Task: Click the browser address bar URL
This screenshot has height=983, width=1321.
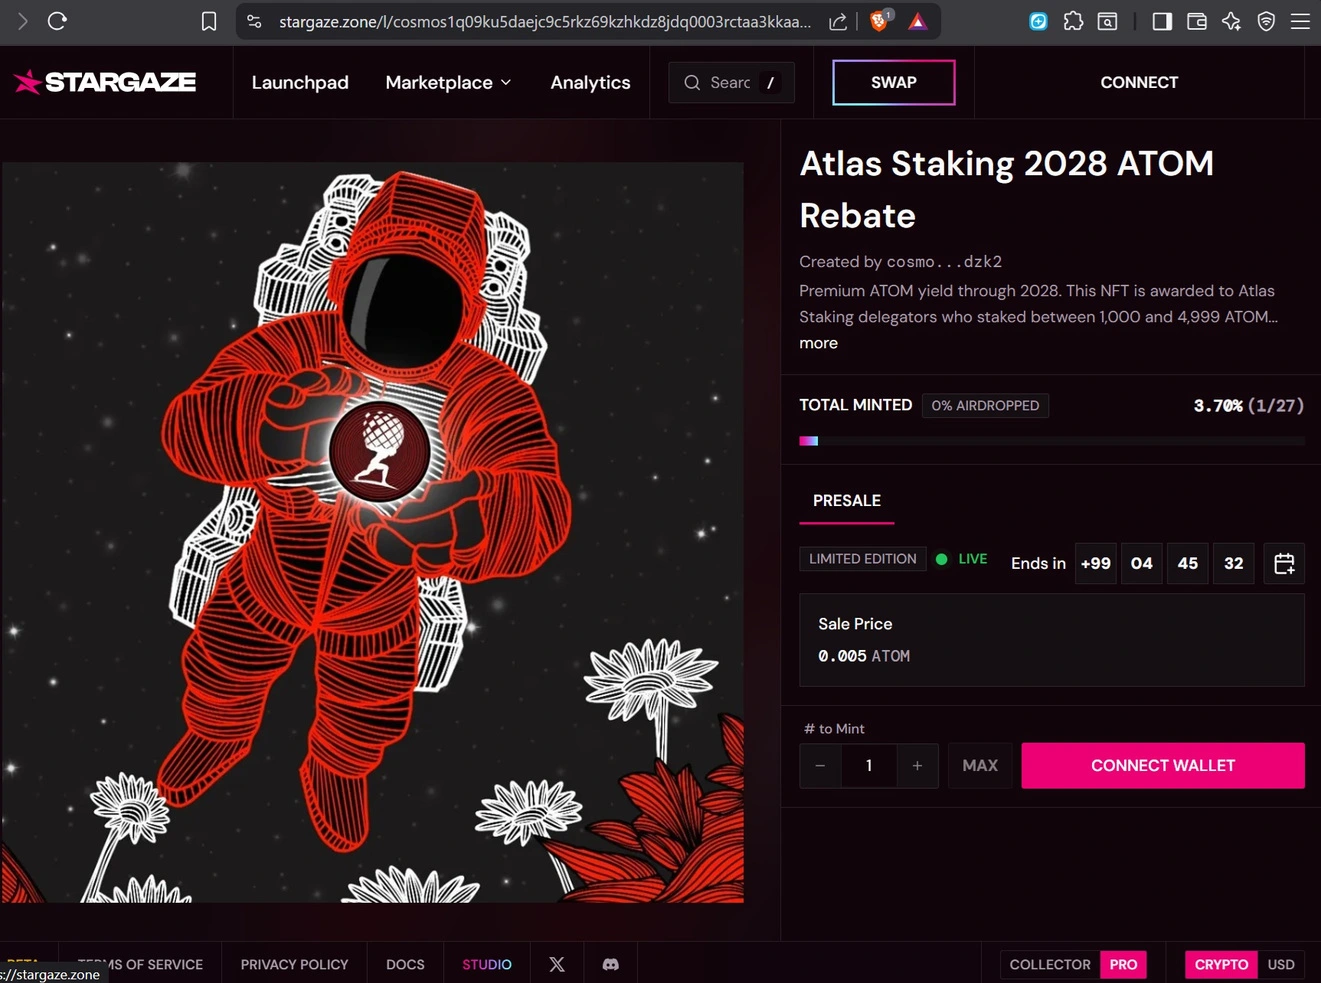Action: 545,21
